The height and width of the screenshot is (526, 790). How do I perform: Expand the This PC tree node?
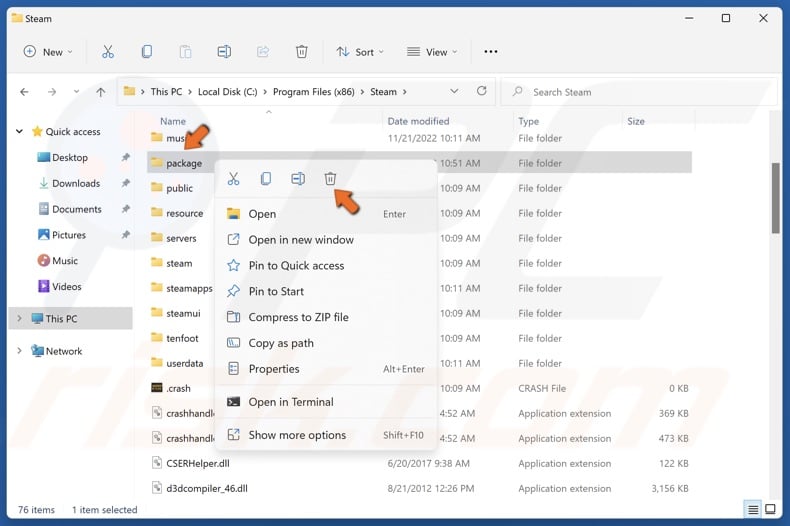tap(19, 318)
